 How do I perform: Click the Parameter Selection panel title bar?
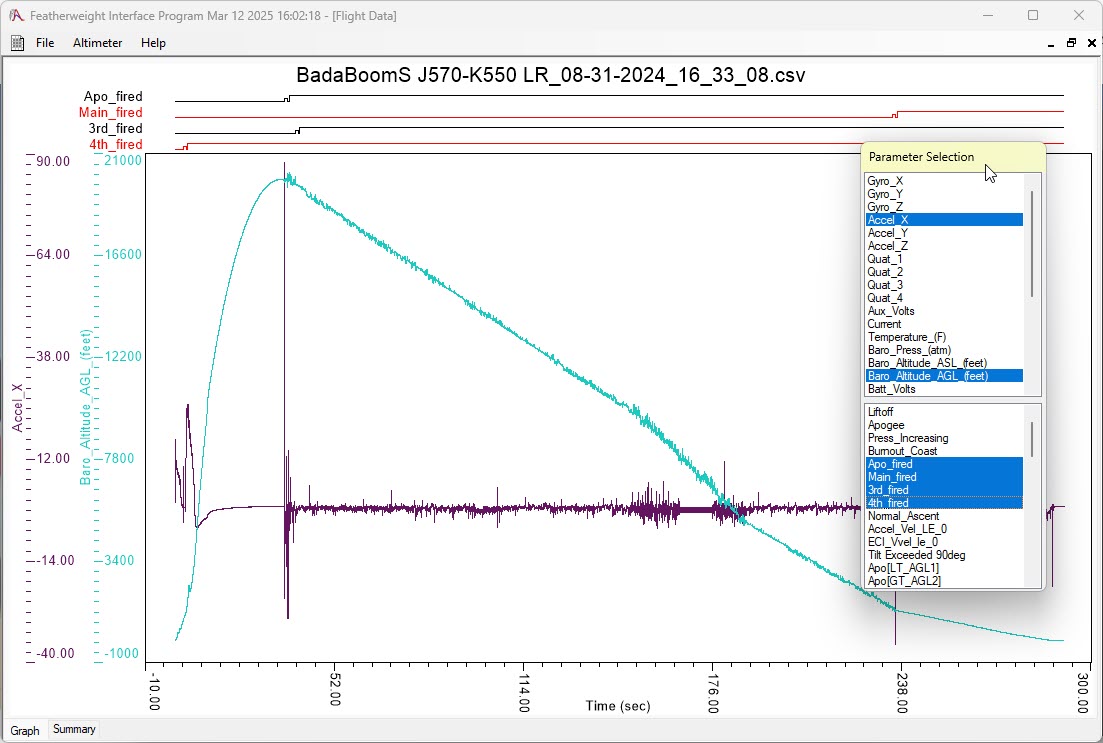921,157
